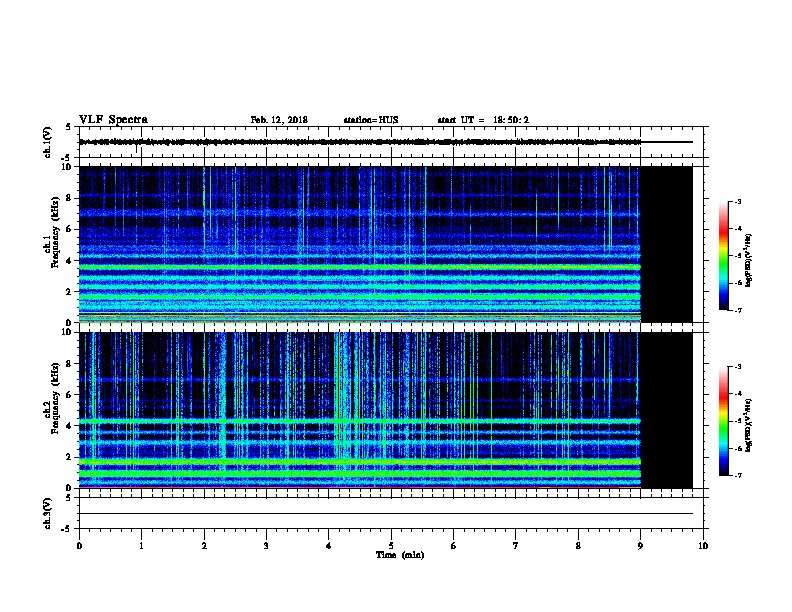The height and width of the screenshot is (612, 792).
Task: Click the ch.2 frequency axis "0" tick label
Action: click(x=70, y=488)
